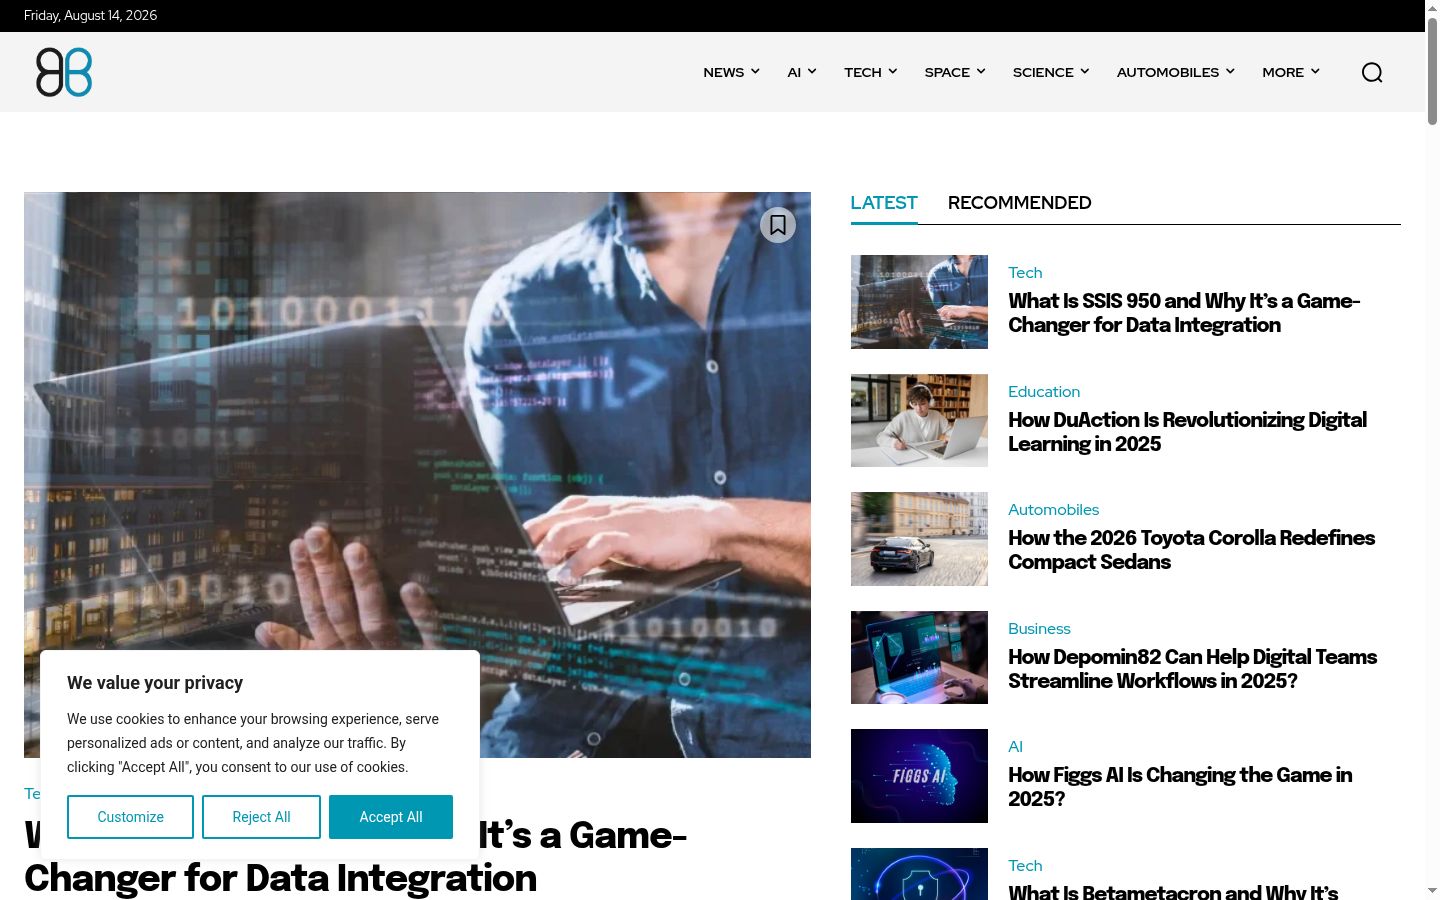The height and width of the screenshot is (900, 1440).
Task: Click the Tech category above SSIS 950 headline
Action: point(1025,273)
